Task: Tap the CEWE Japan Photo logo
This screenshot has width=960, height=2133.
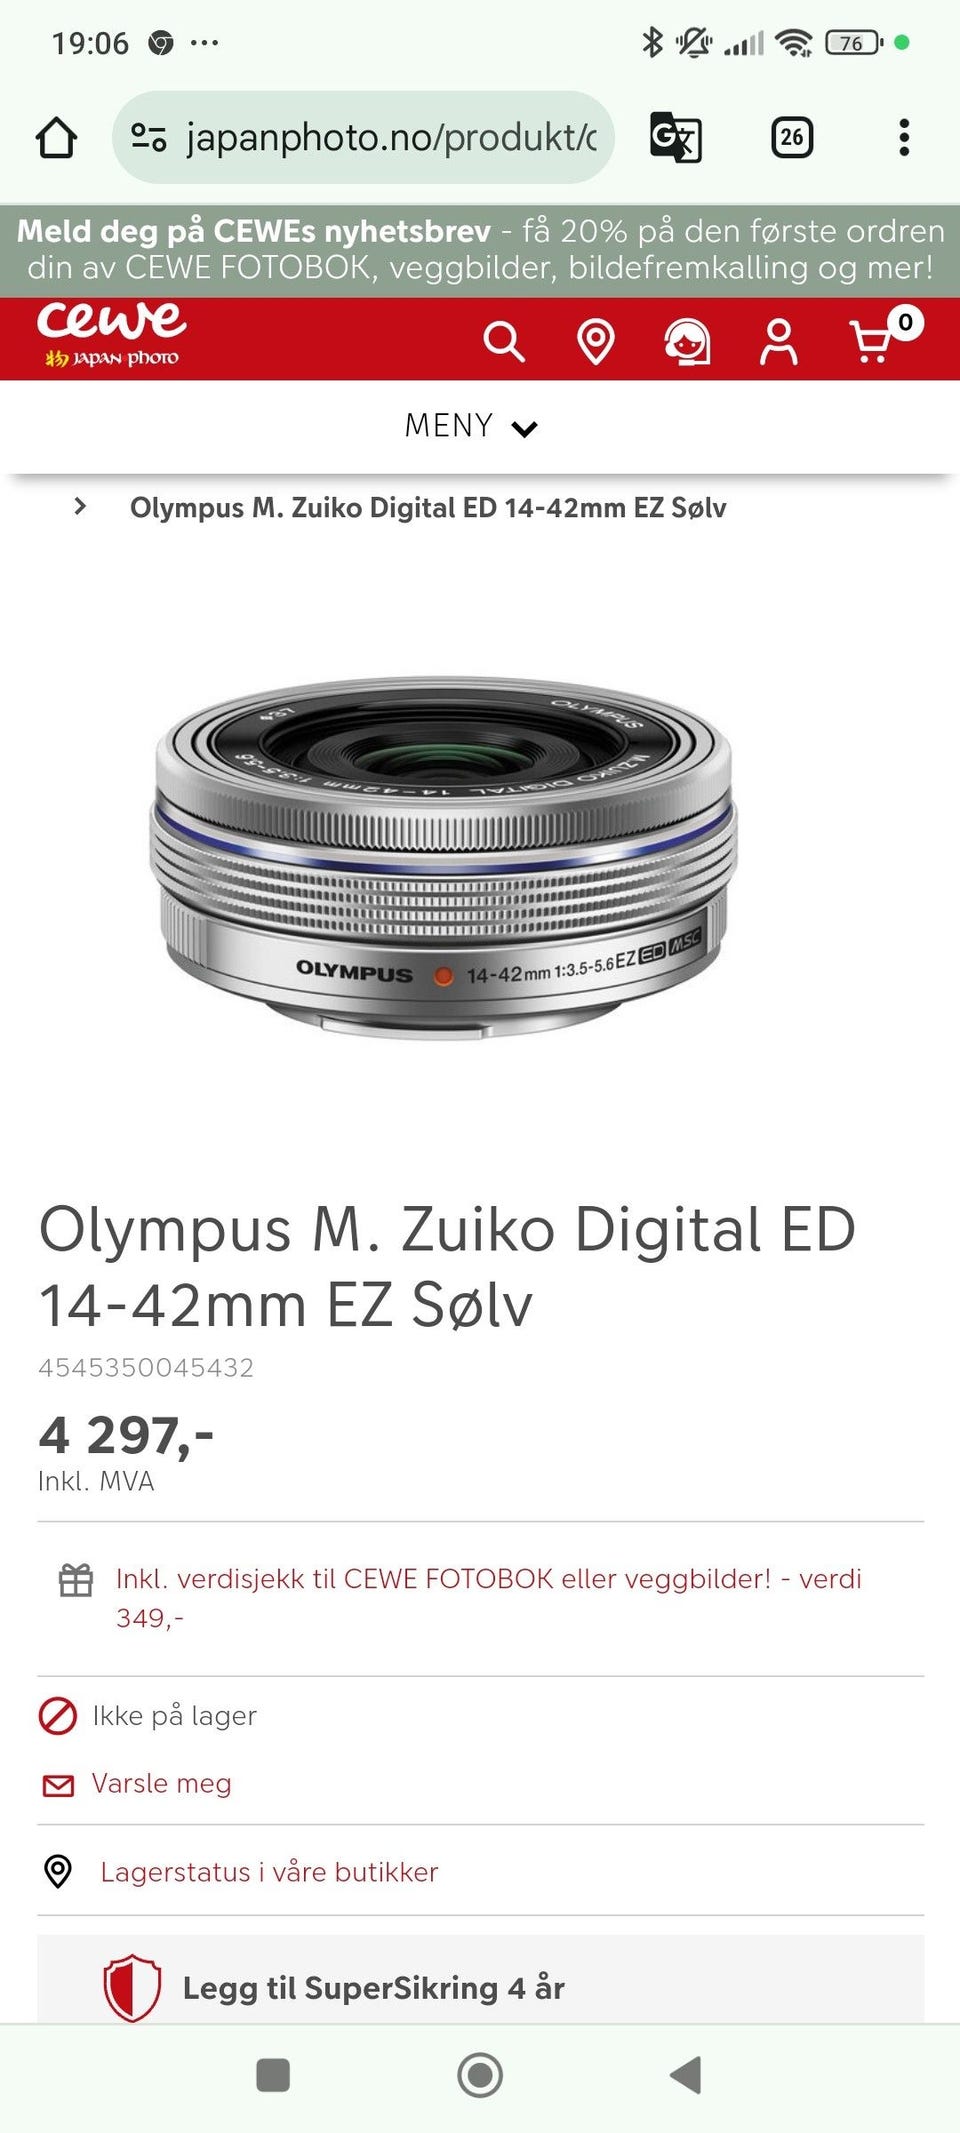Action: (x=112, y=336)
